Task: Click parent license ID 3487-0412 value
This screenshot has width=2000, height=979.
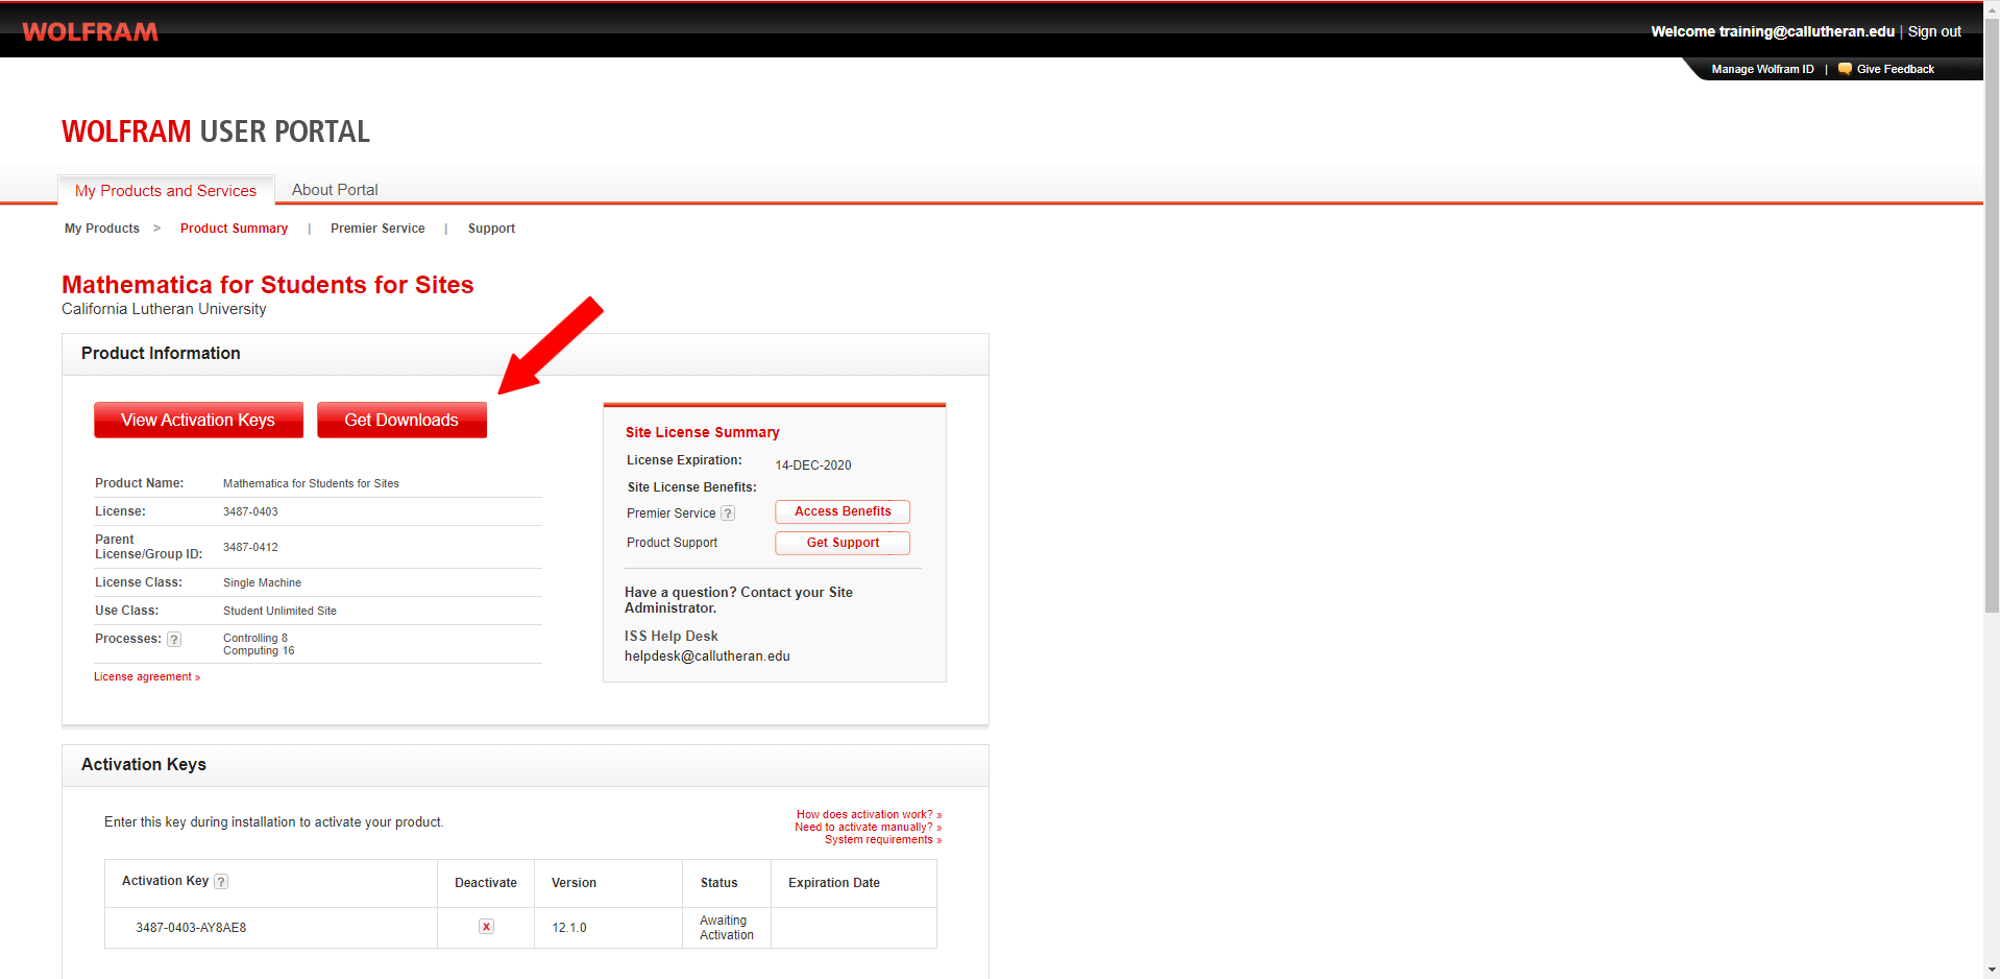Action: coord(250,547)
